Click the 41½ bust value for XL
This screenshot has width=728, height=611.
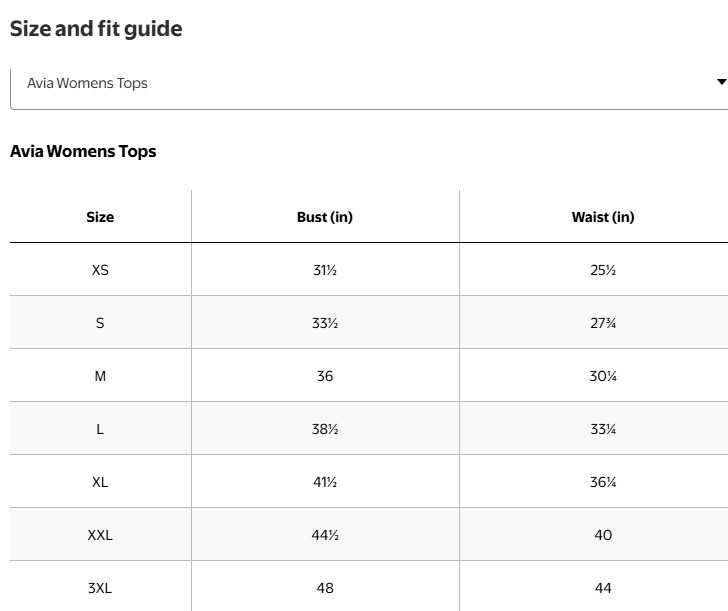click(x=325, y=482)
